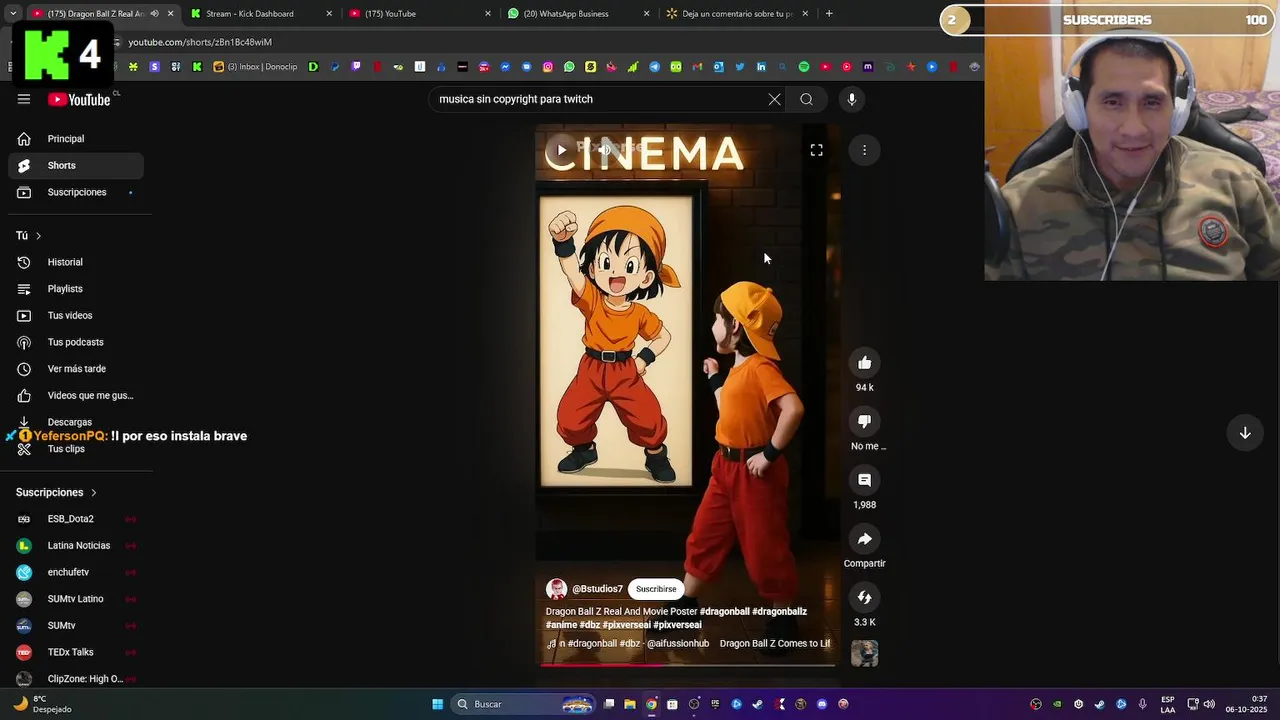Share the Short via Compartir icon

864,539
